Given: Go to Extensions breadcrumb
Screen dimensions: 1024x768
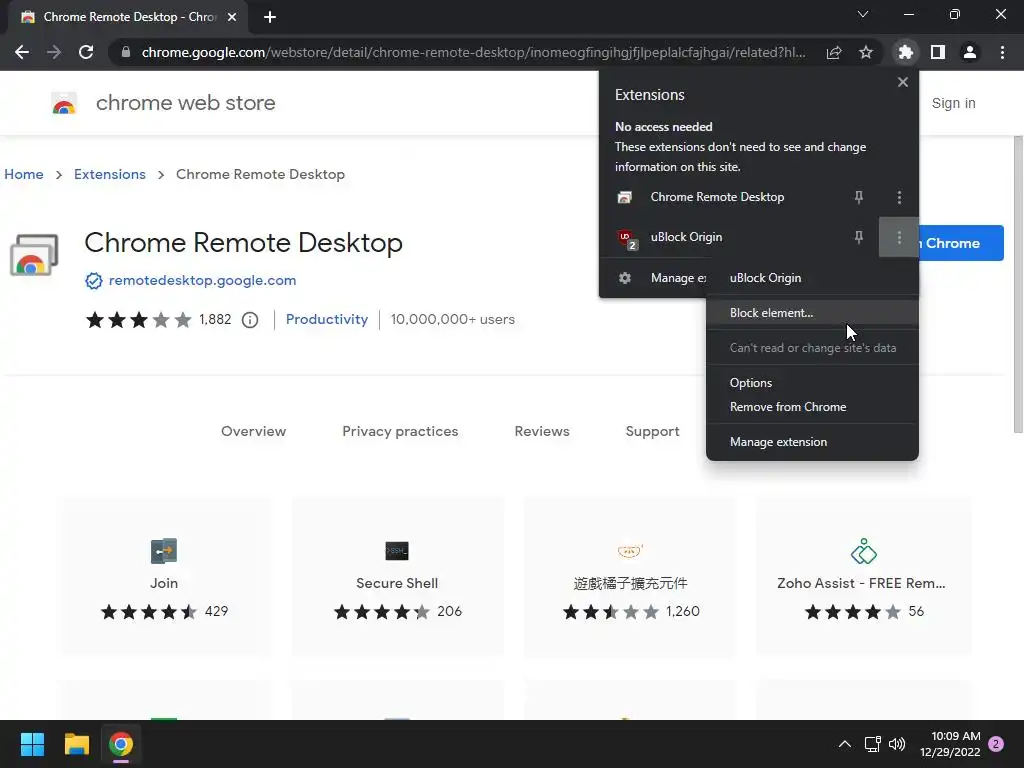Looking at the screenshot, I should click(110, 174).
